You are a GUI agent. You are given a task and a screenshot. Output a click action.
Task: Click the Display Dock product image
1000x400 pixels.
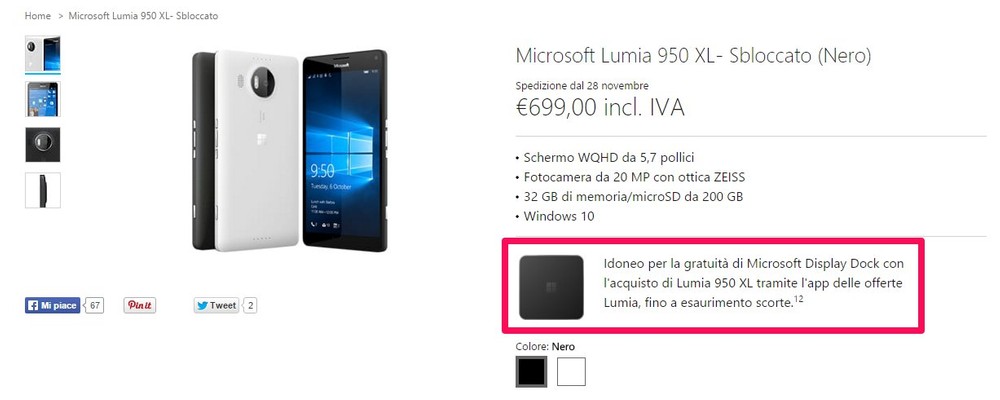(551, 287)
